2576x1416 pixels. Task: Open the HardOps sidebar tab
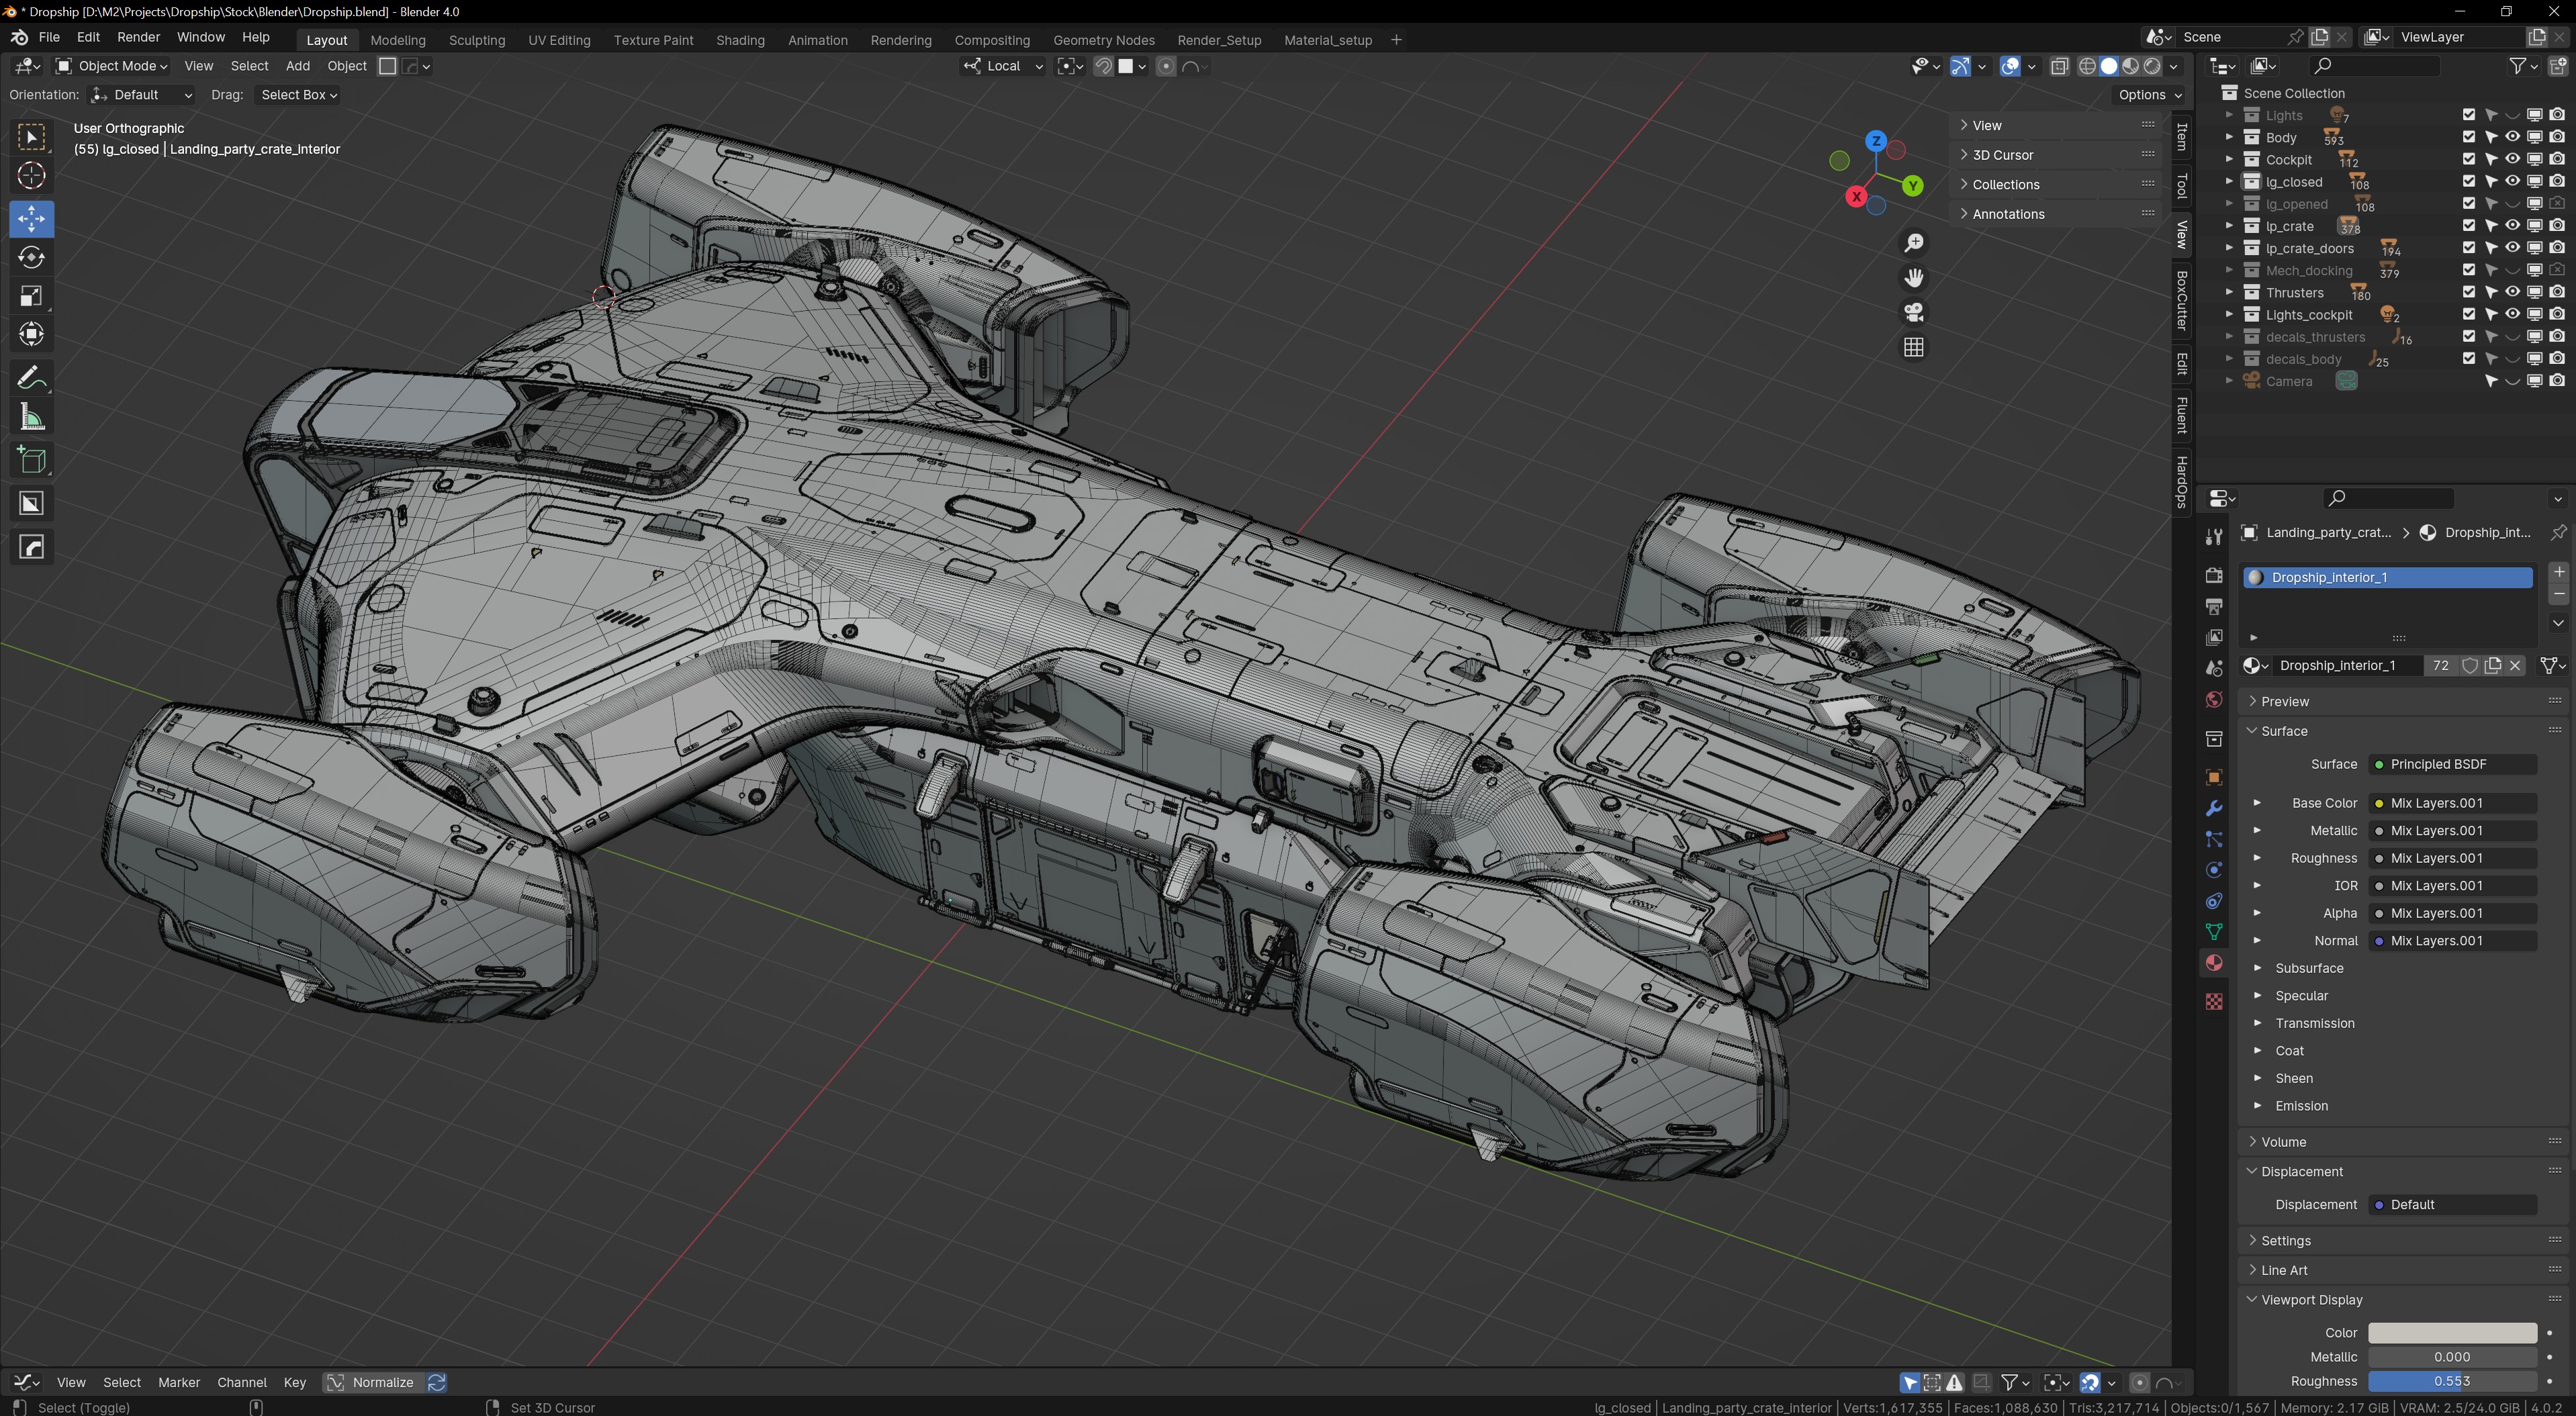click(x=2182, y=482)
